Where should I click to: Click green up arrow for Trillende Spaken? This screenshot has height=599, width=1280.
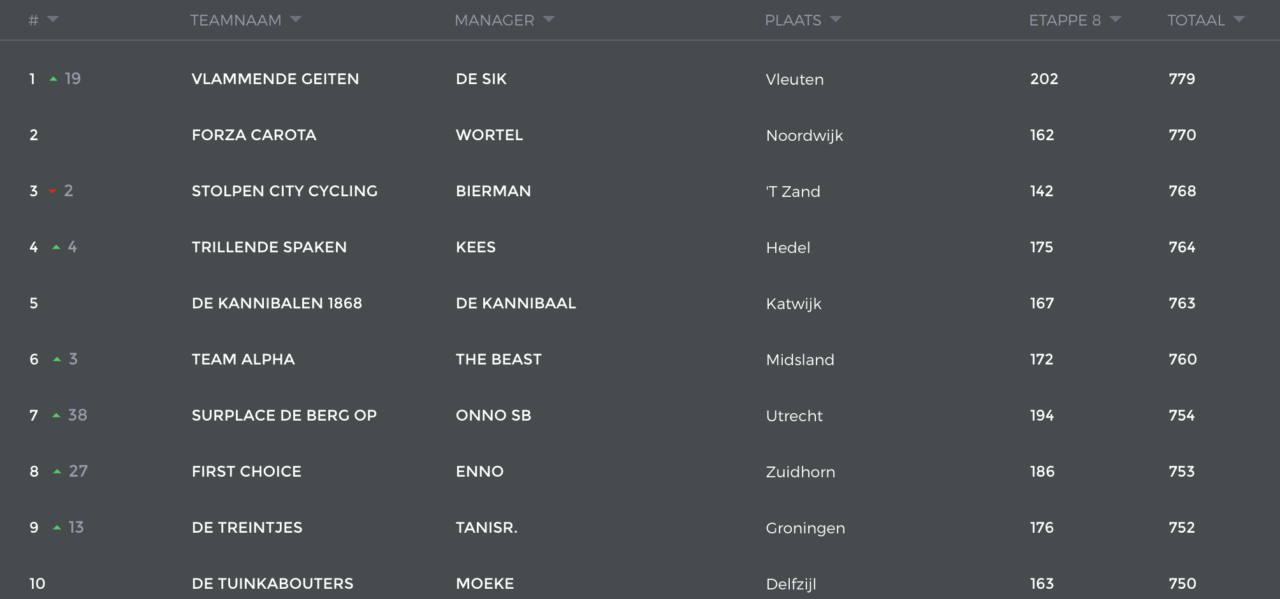(x=56, y=247)
